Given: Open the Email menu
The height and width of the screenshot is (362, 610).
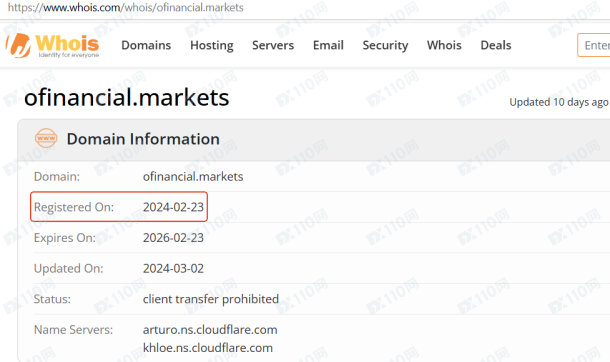Looking at the screenshot, I should click(x=328, y=45).
